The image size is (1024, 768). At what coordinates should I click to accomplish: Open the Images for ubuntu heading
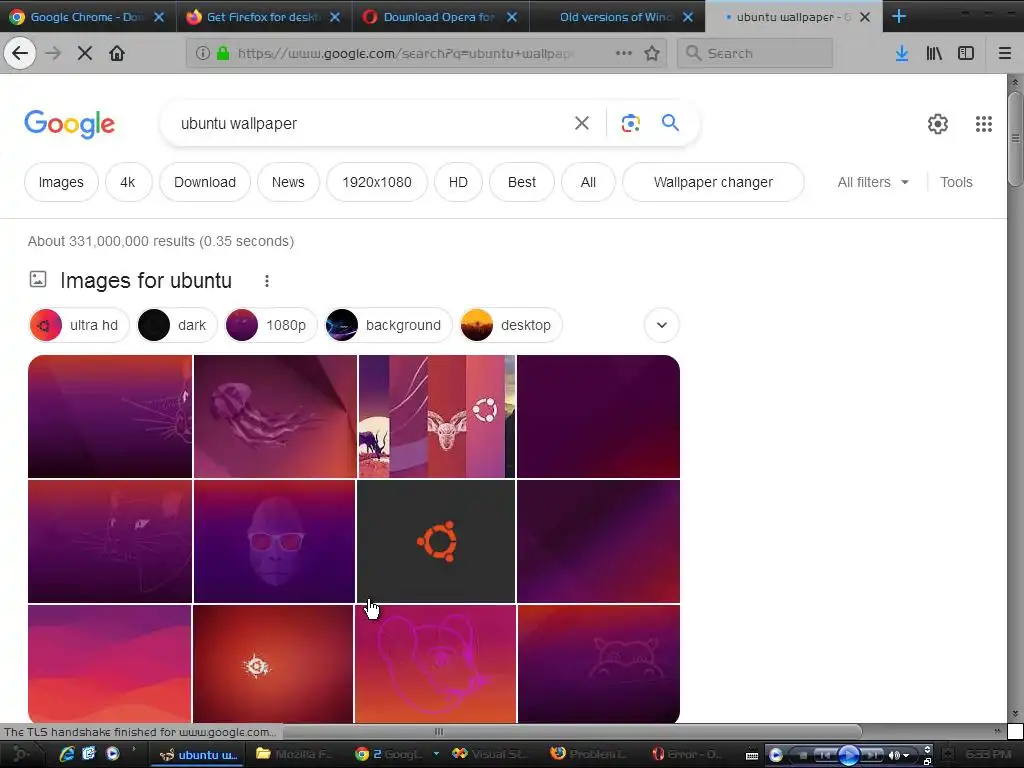pos(146,281)
